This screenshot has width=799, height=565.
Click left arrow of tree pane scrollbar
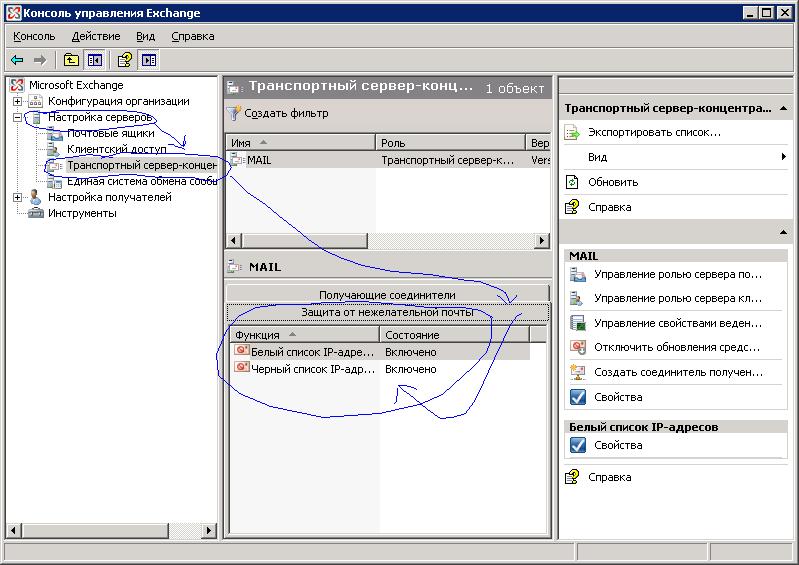[x=14, y=530]
